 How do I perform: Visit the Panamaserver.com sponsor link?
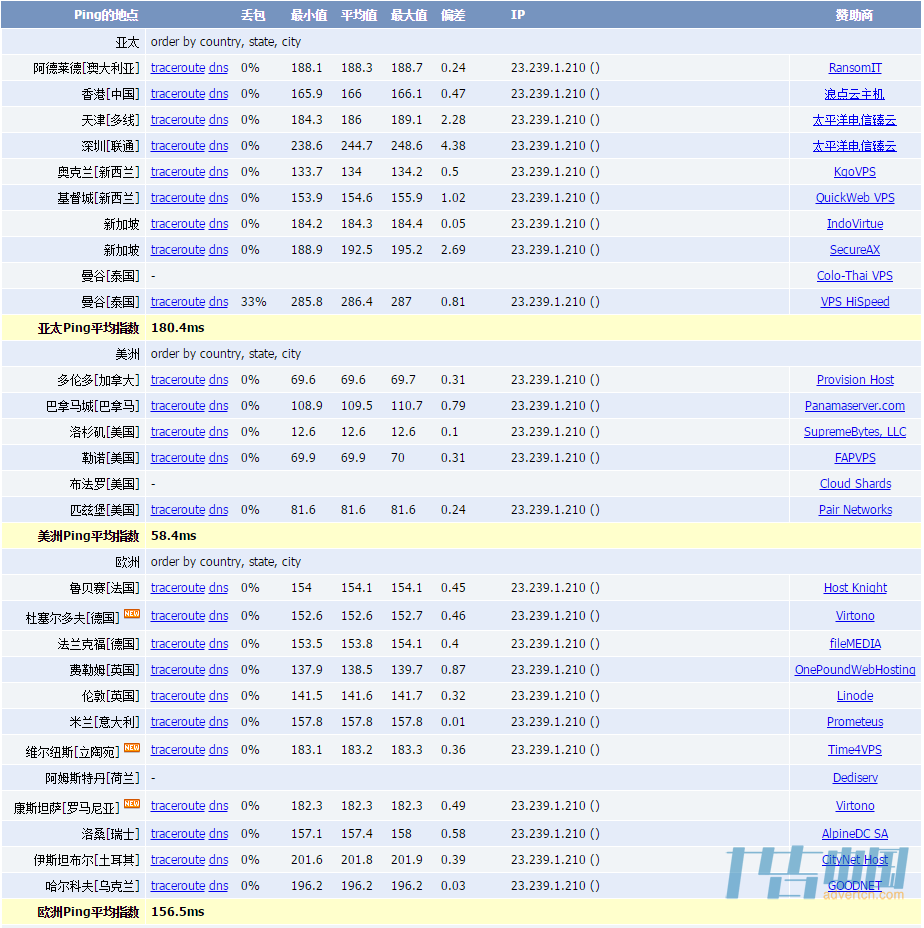coord(854,406)
